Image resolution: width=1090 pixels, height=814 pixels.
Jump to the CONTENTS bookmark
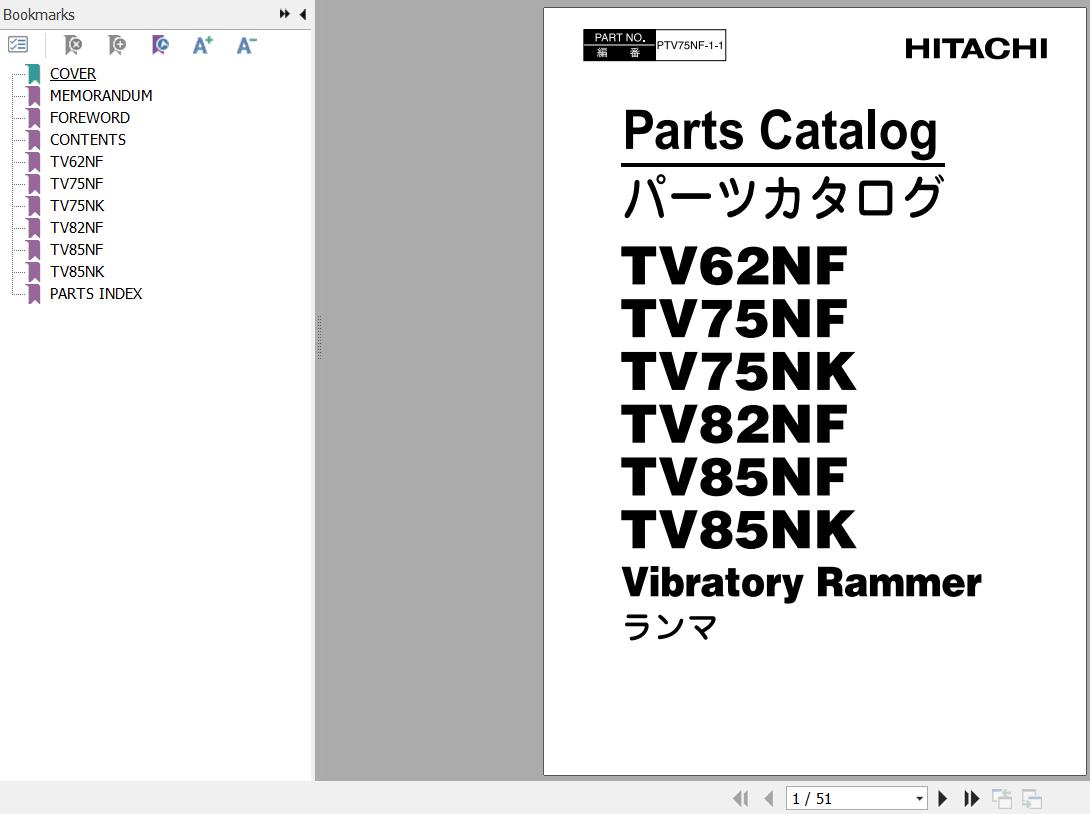pyautogui.click(x=88, y=140)
